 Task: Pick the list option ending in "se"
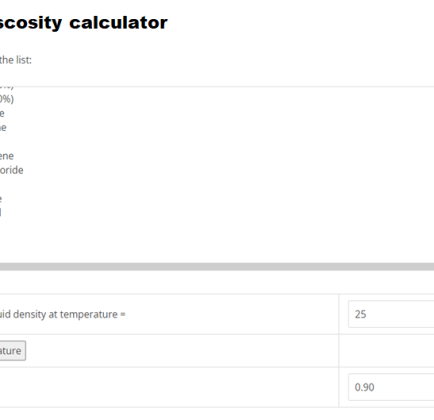pyautogui.click(x=3, y=127)
